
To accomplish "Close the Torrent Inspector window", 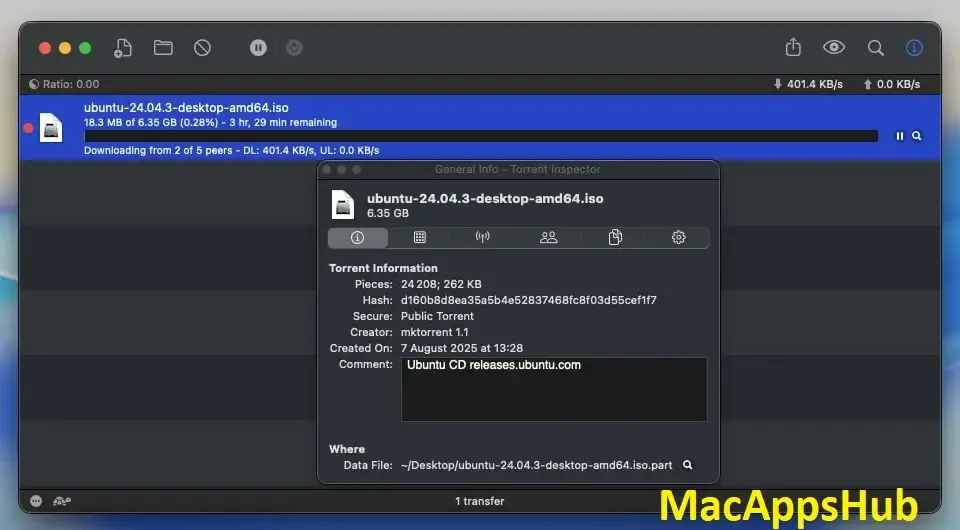I will 327,170.
